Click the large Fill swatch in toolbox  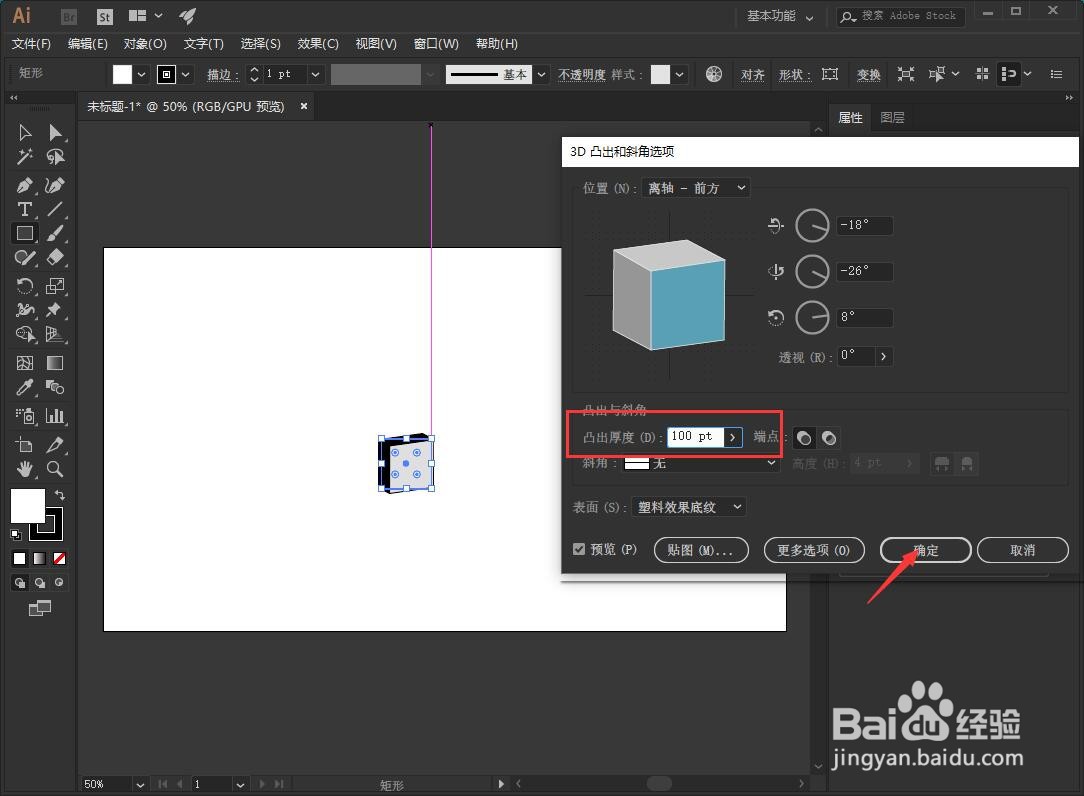[28, 506]
